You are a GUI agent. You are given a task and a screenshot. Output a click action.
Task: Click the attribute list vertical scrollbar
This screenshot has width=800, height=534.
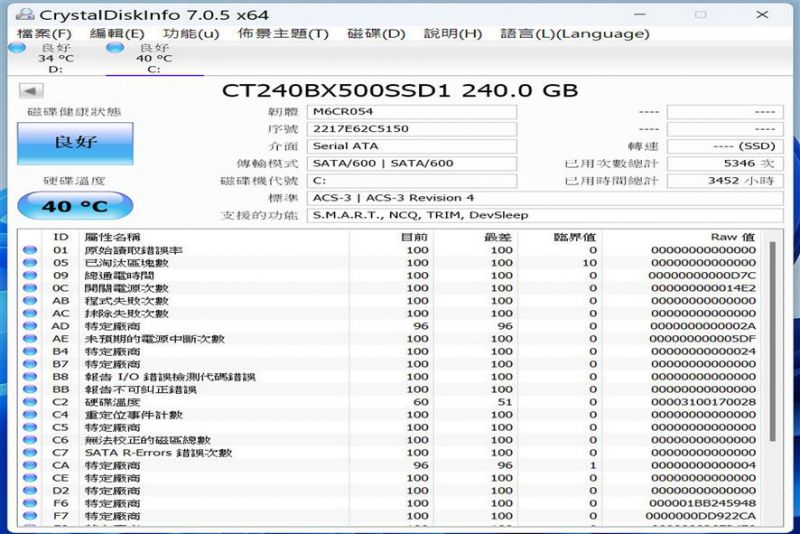coord(772,342)
